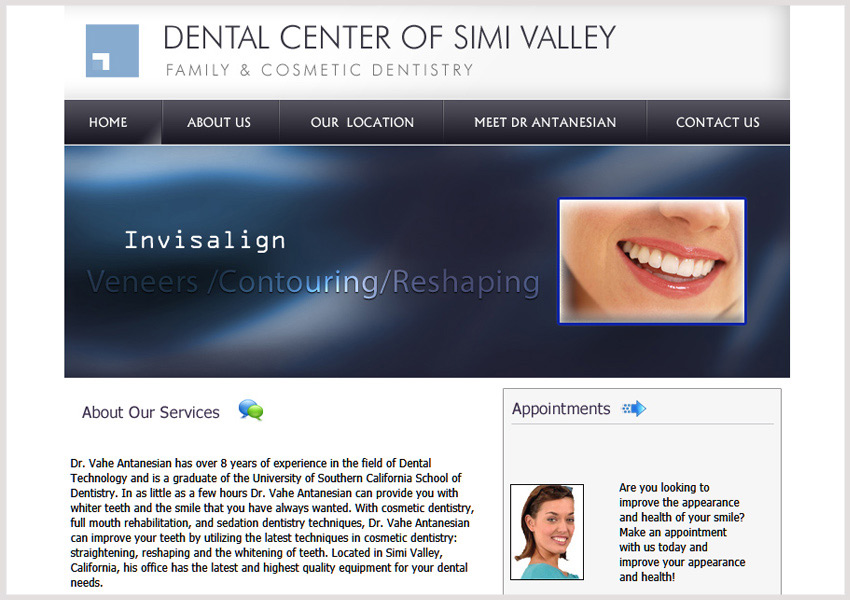Click the appointment invitation text paragraph
850x600 pixels.
click(682, 532)
